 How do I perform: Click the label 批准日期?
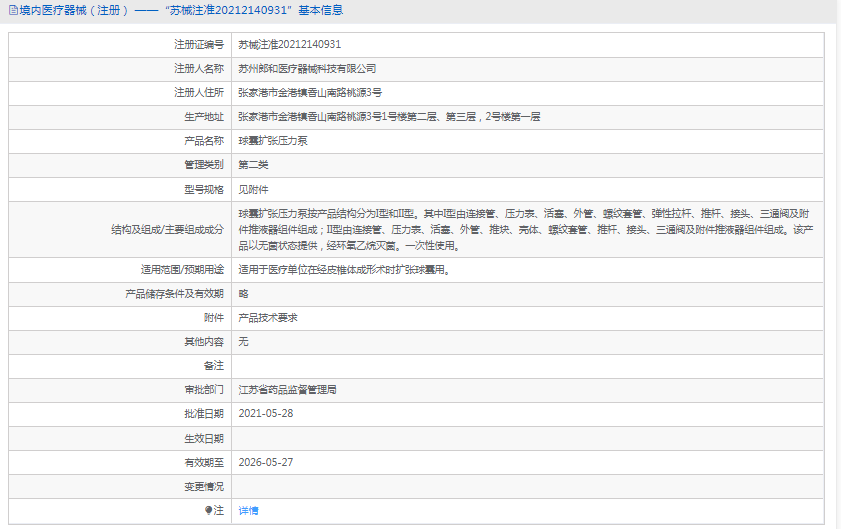coord(204,414)
